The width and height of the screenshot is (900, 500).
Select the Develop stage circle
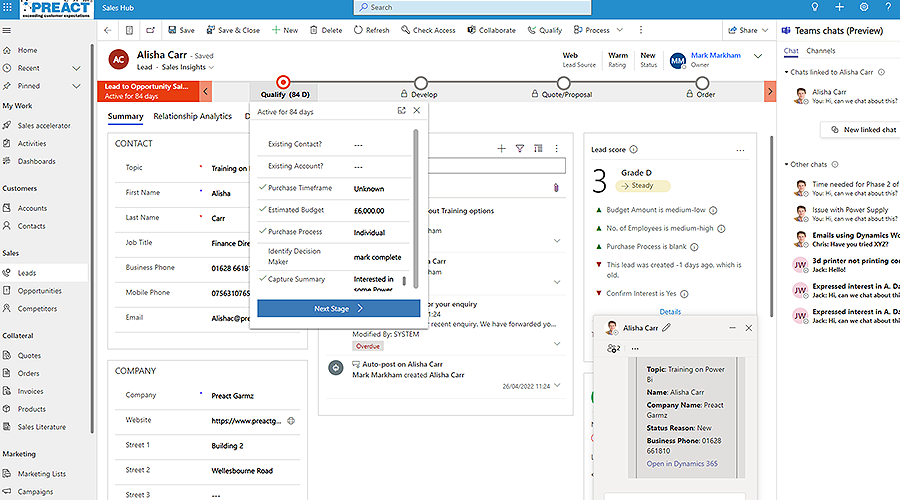(x=421, y=83)
